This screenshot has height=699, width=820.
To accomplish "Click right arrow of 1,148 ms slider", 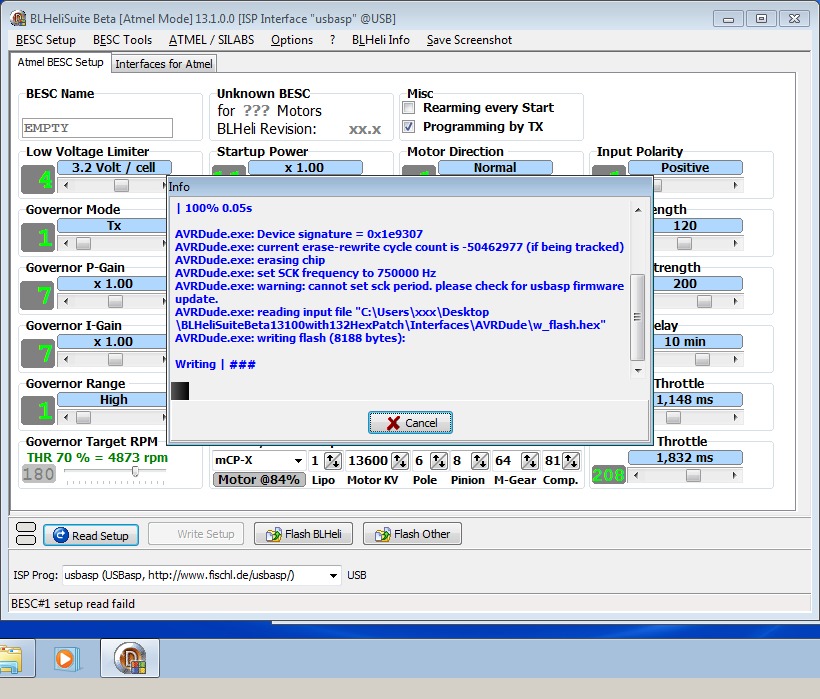I will (735, 417).
